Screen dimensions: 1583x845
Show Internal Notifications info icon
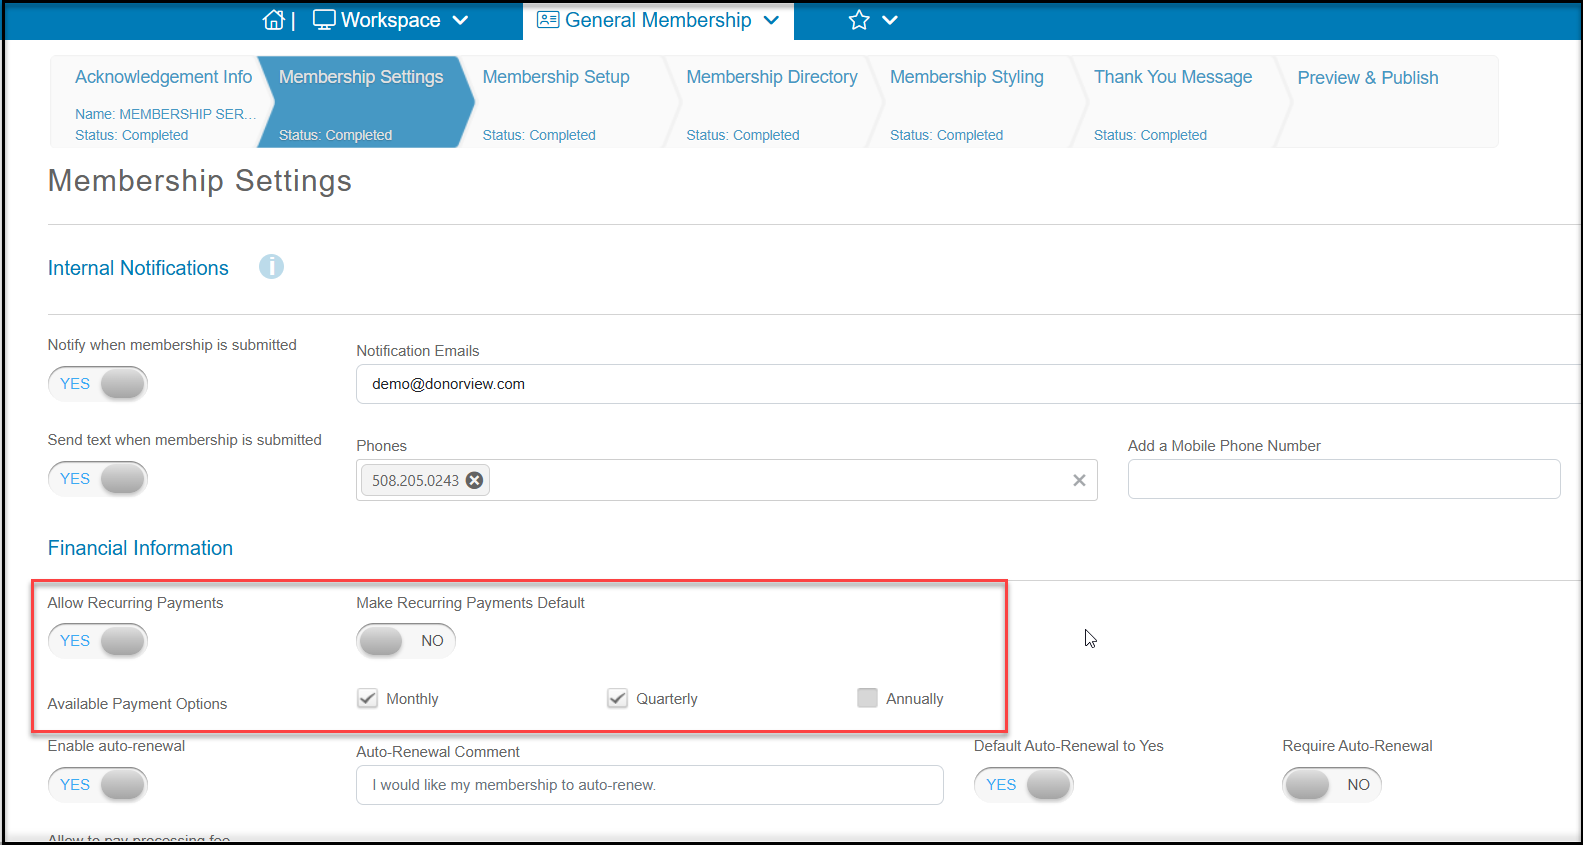tap(271, 267)
